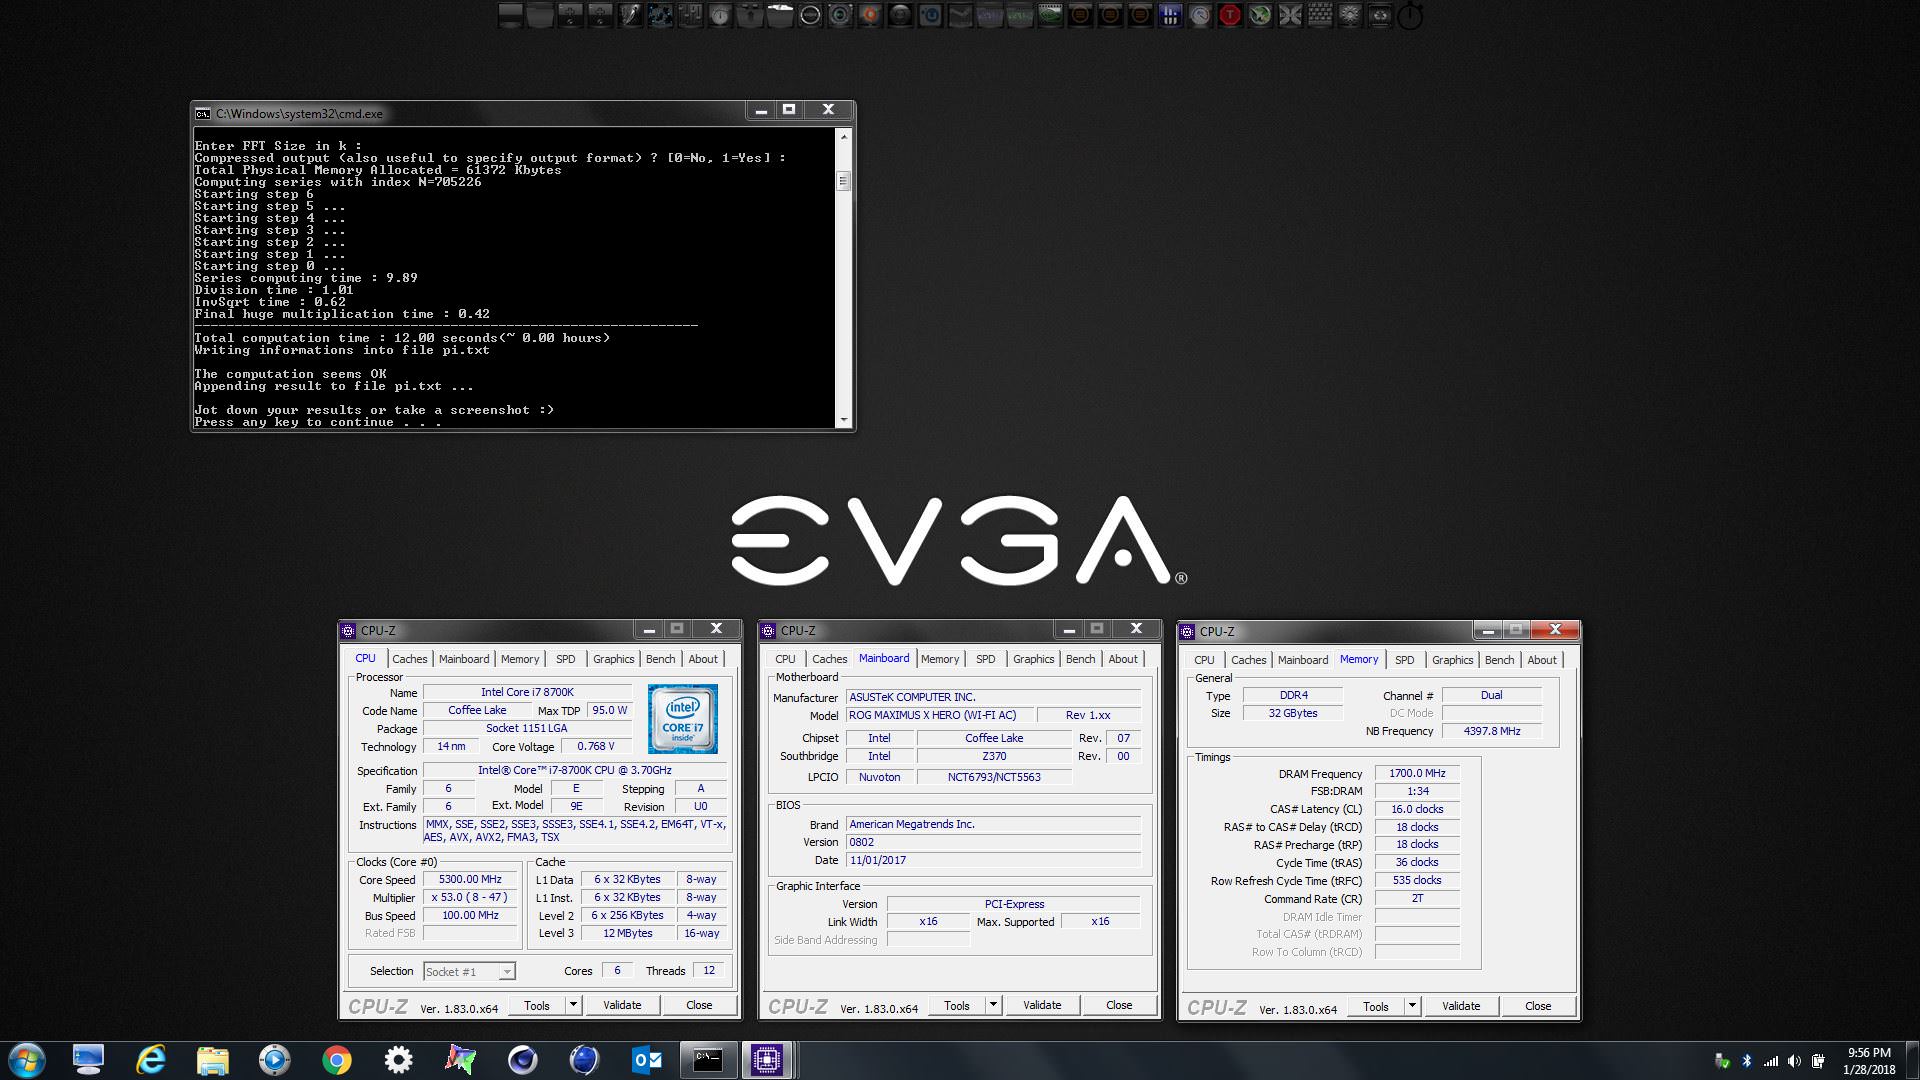This screenshot has height=1080, width=1920.
Task: Click the Intel Core i7 8700K name field
Action: [x=527, y=692]
